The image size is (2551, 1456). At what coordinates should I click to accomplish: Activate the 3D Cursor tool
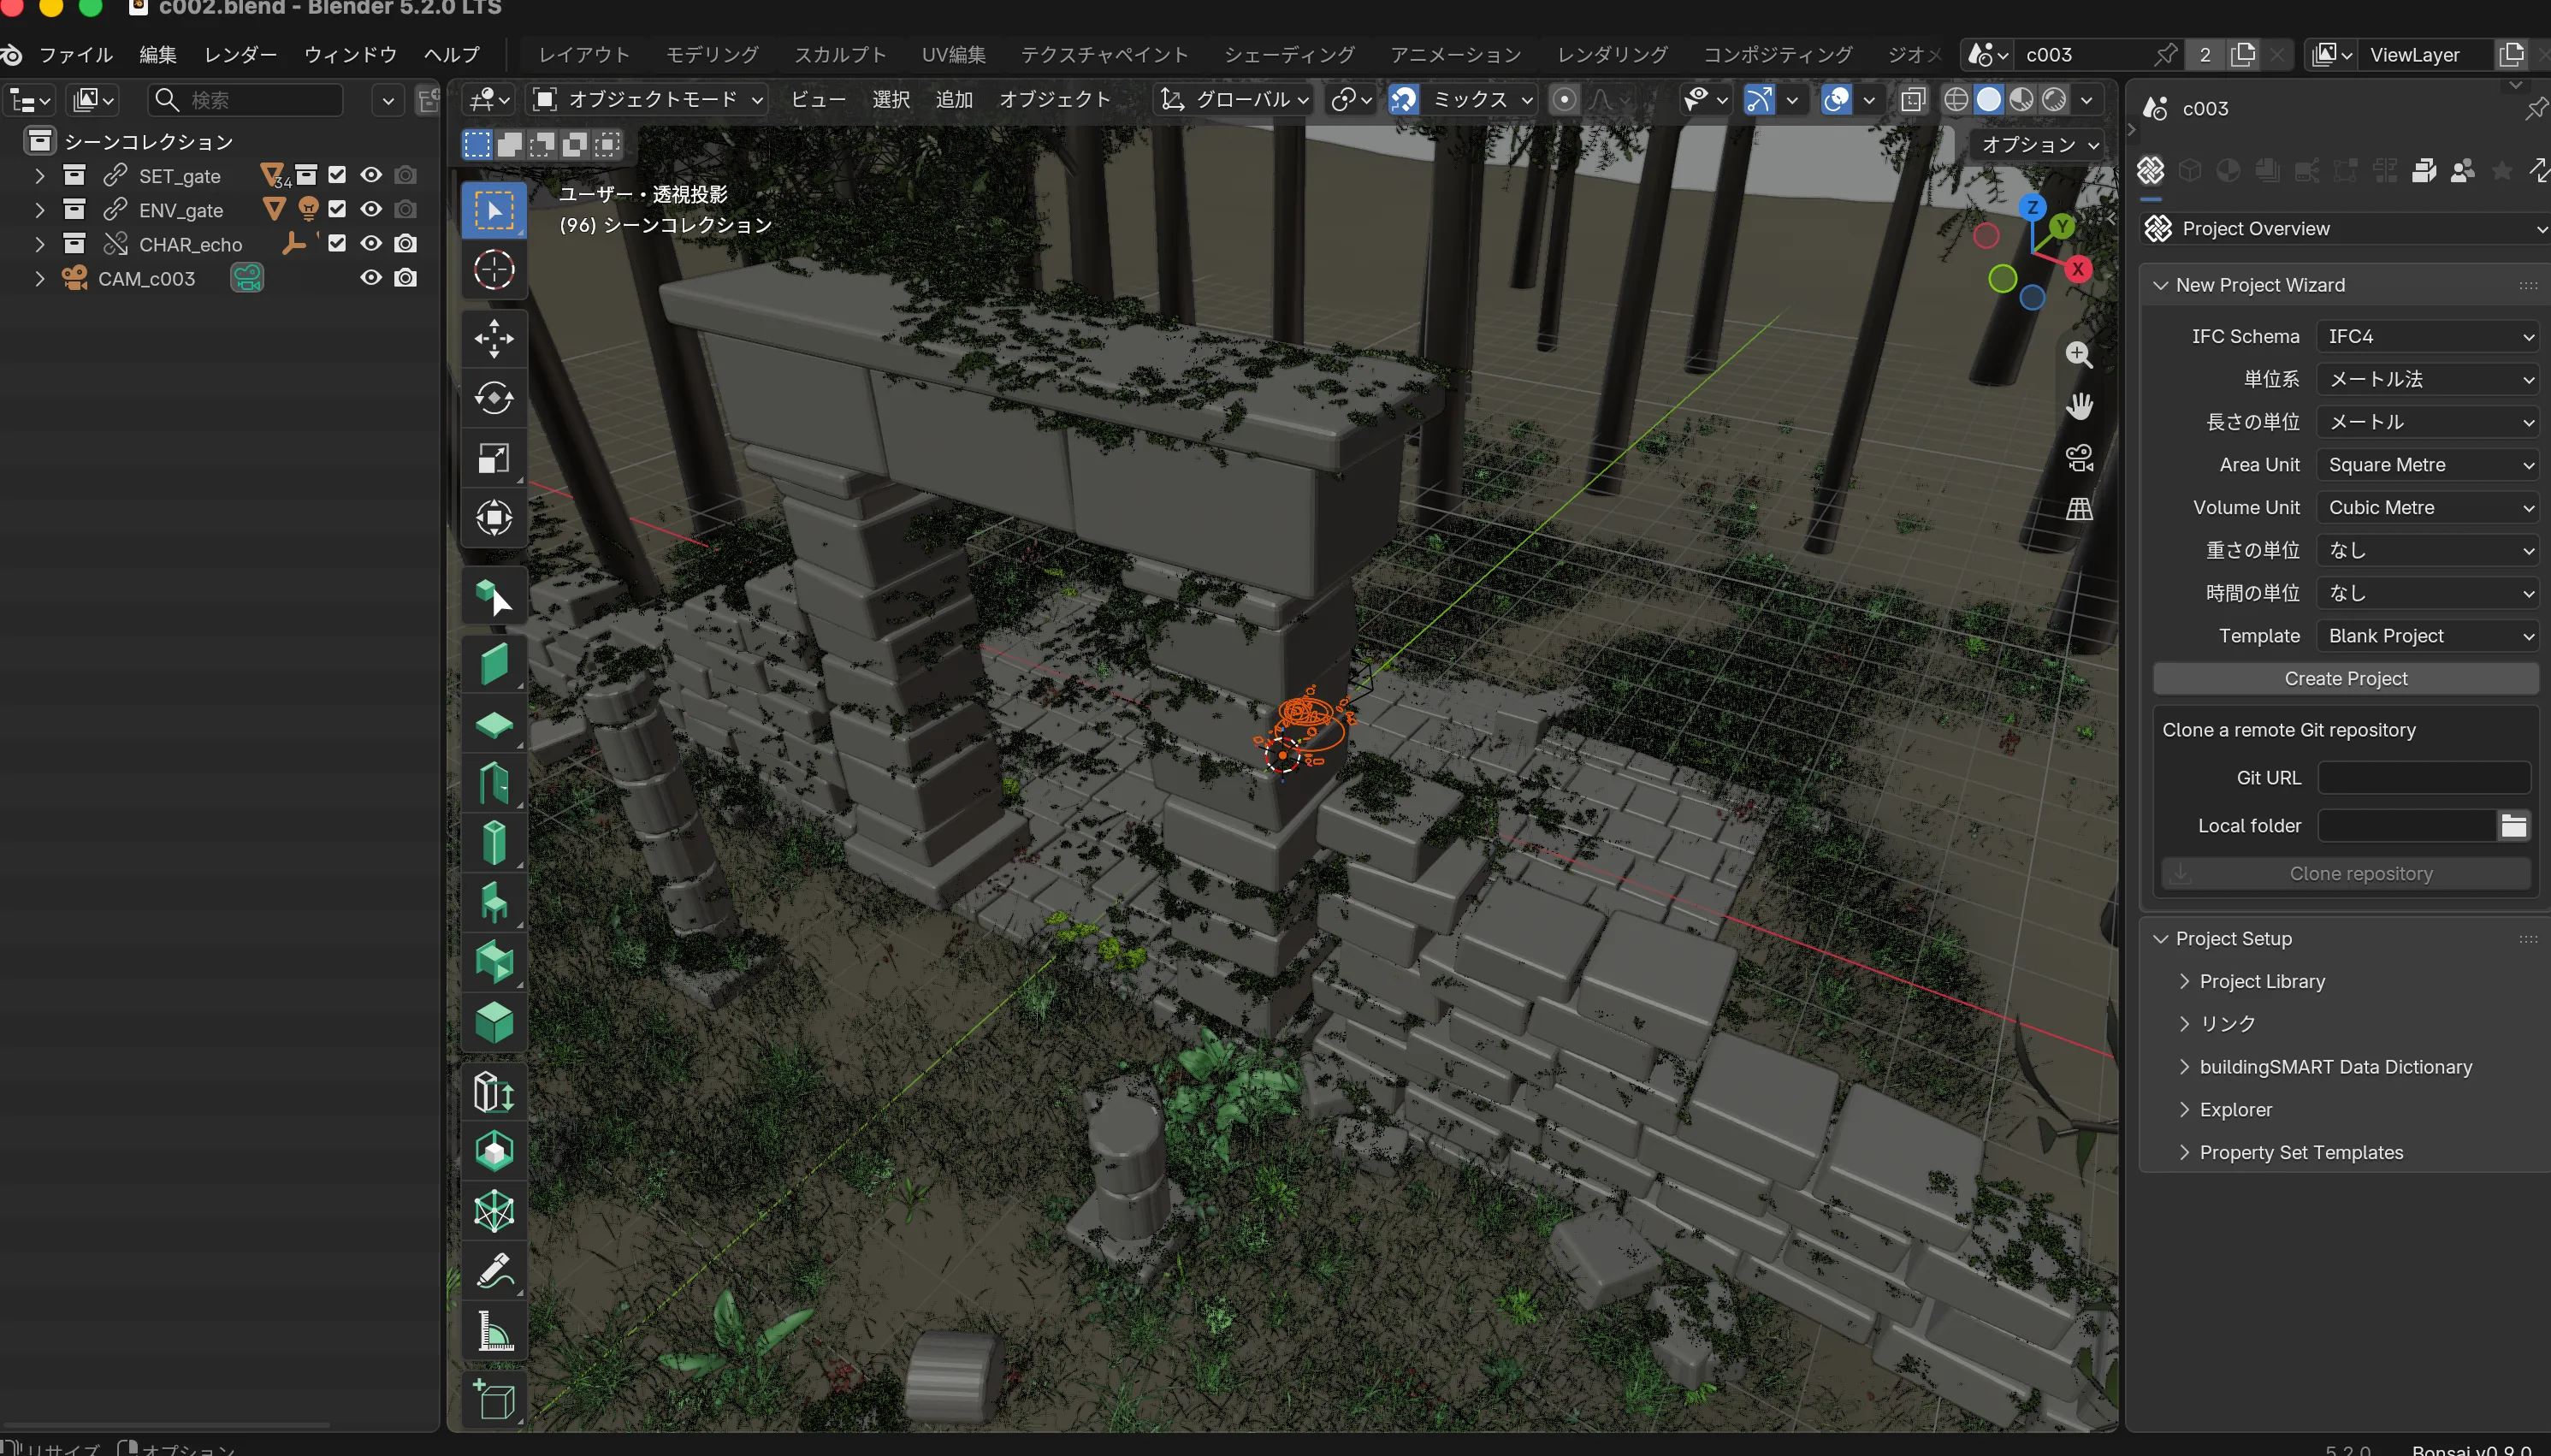click(x=494, y=269)
